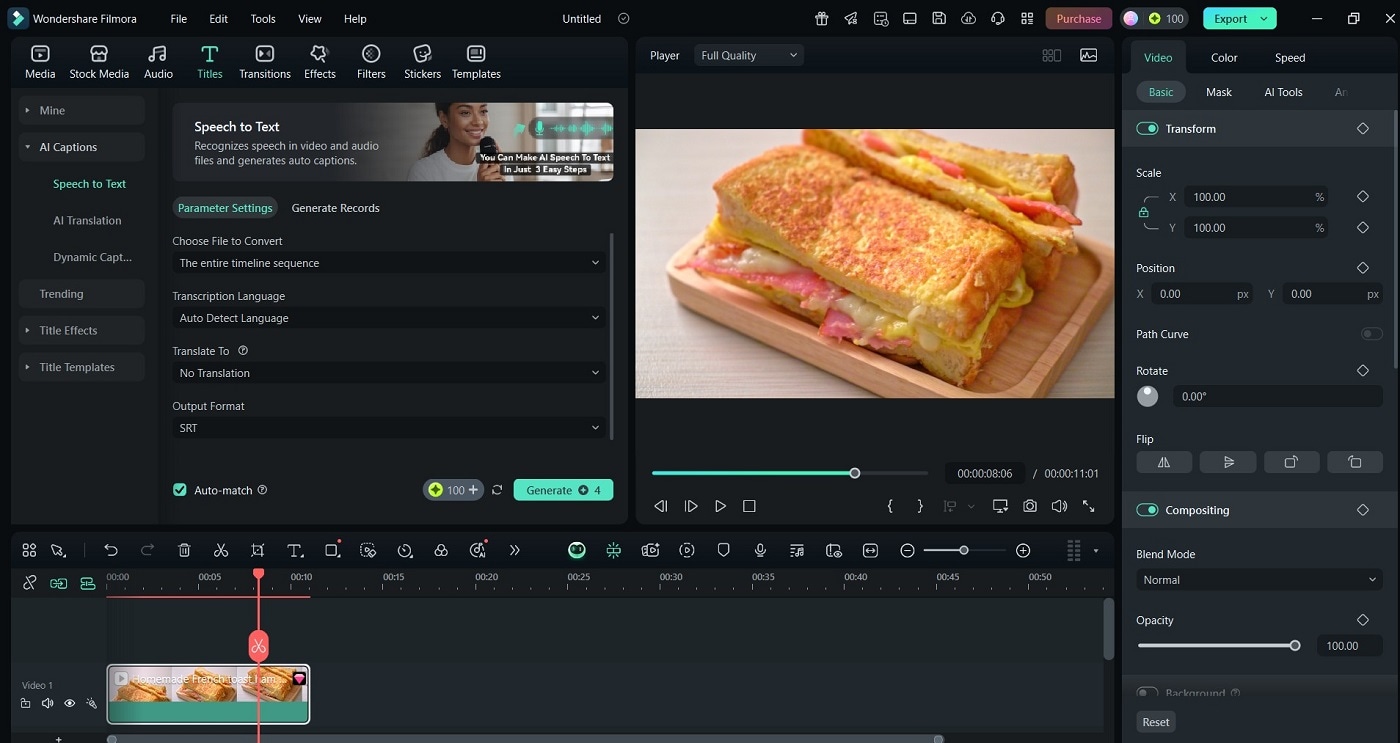
Task: Open the Transcription Language dropdown
Action: [x=390, y=318]
